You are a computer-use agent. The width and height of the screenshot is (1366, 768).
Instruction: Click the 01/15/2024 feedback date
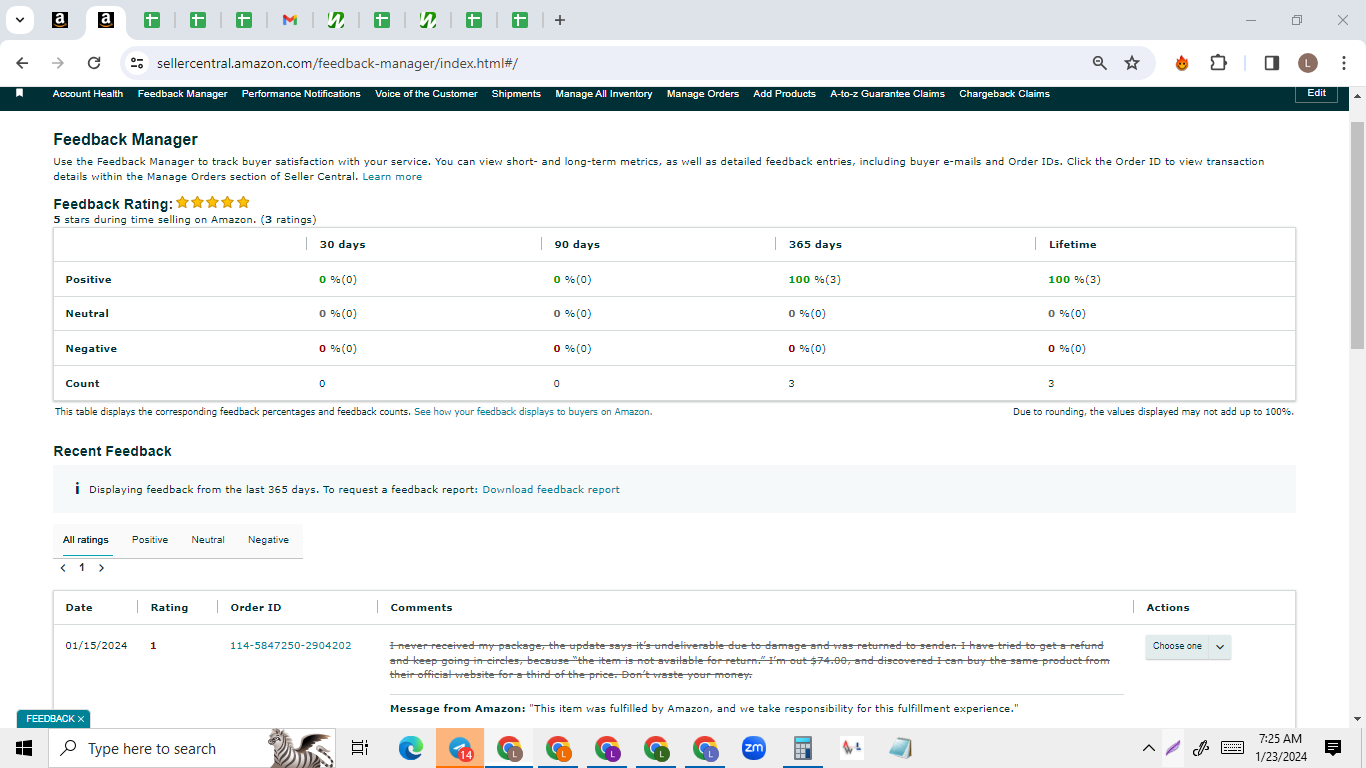pos(97,646)
